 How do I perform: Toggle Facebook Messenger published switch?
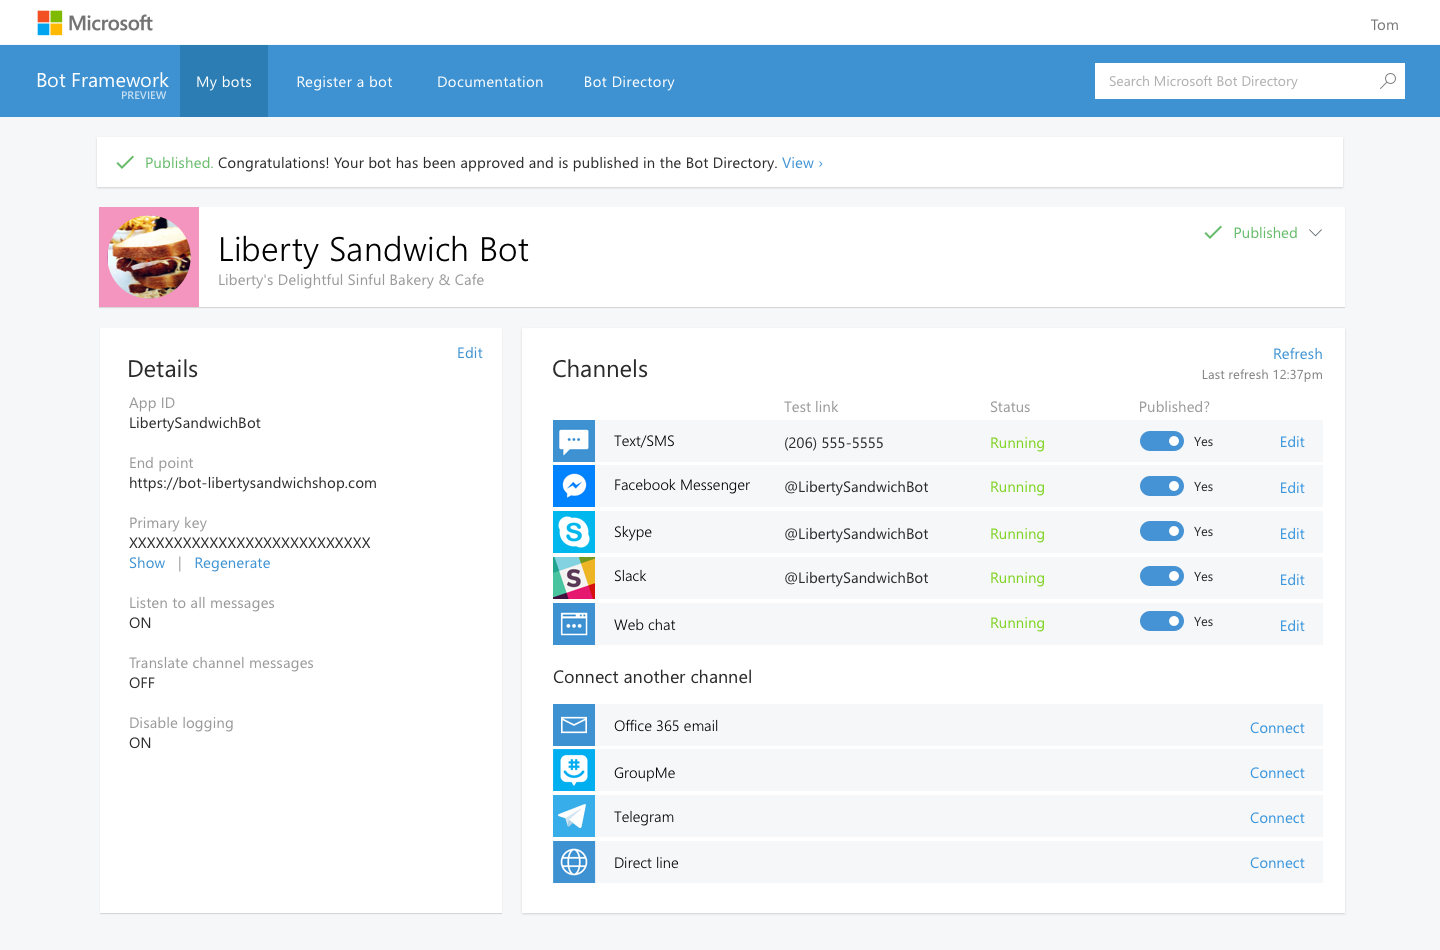pyautogui.click(x=1162, y=486)
